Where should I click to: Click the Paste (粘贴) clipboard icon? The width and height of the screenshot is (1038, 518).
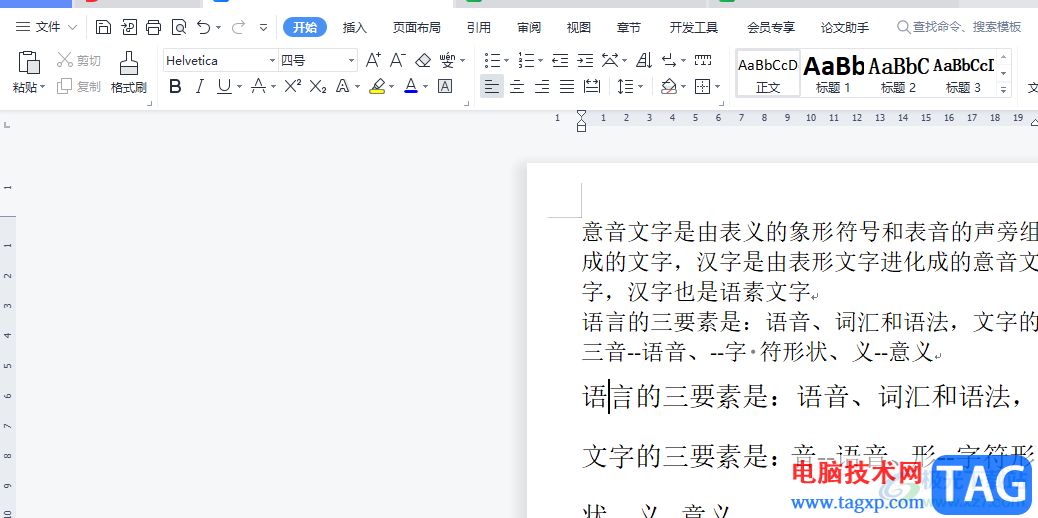(x=28, y=63)
